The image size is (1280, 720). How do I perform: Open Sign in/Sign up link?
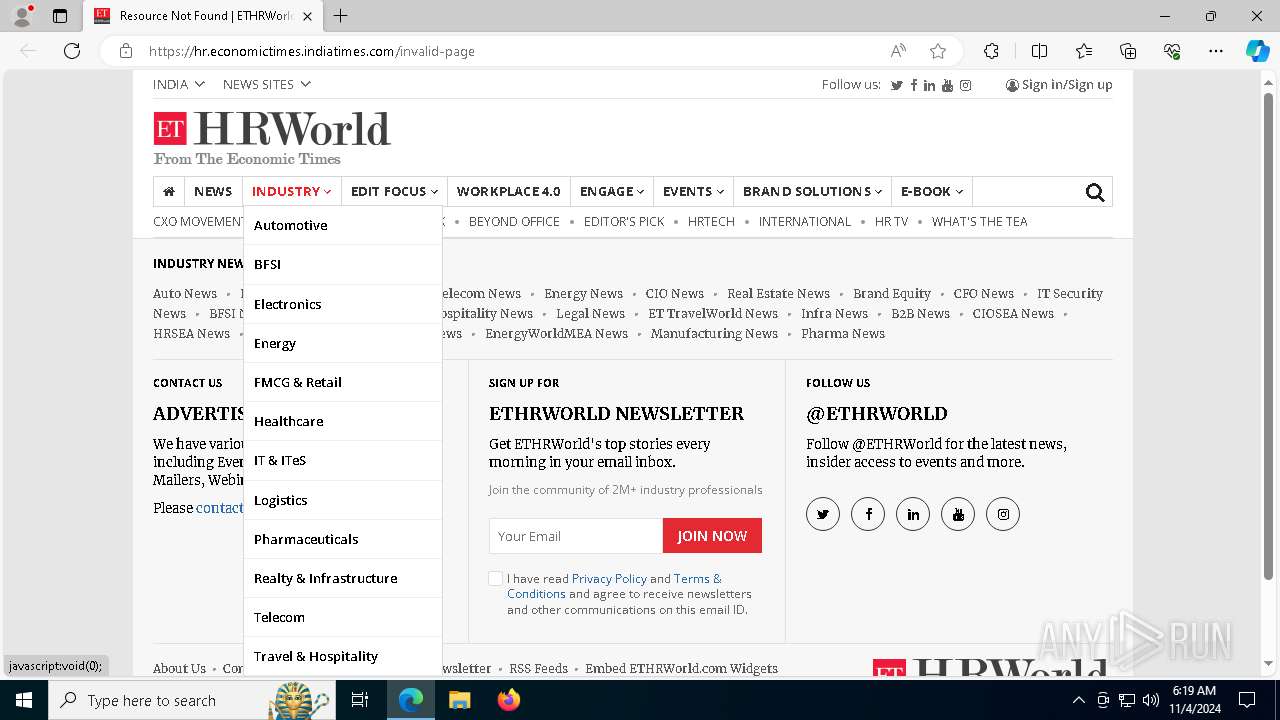1059,84
